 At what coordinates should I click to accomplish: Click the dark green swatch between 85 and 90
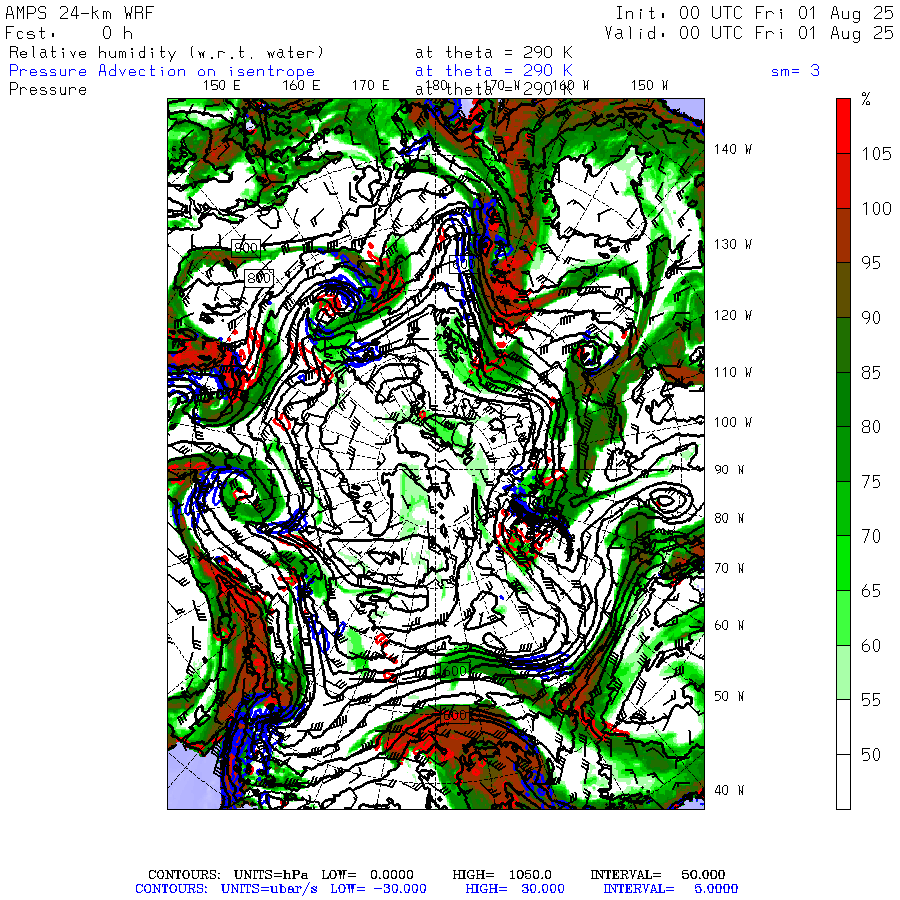843,344
